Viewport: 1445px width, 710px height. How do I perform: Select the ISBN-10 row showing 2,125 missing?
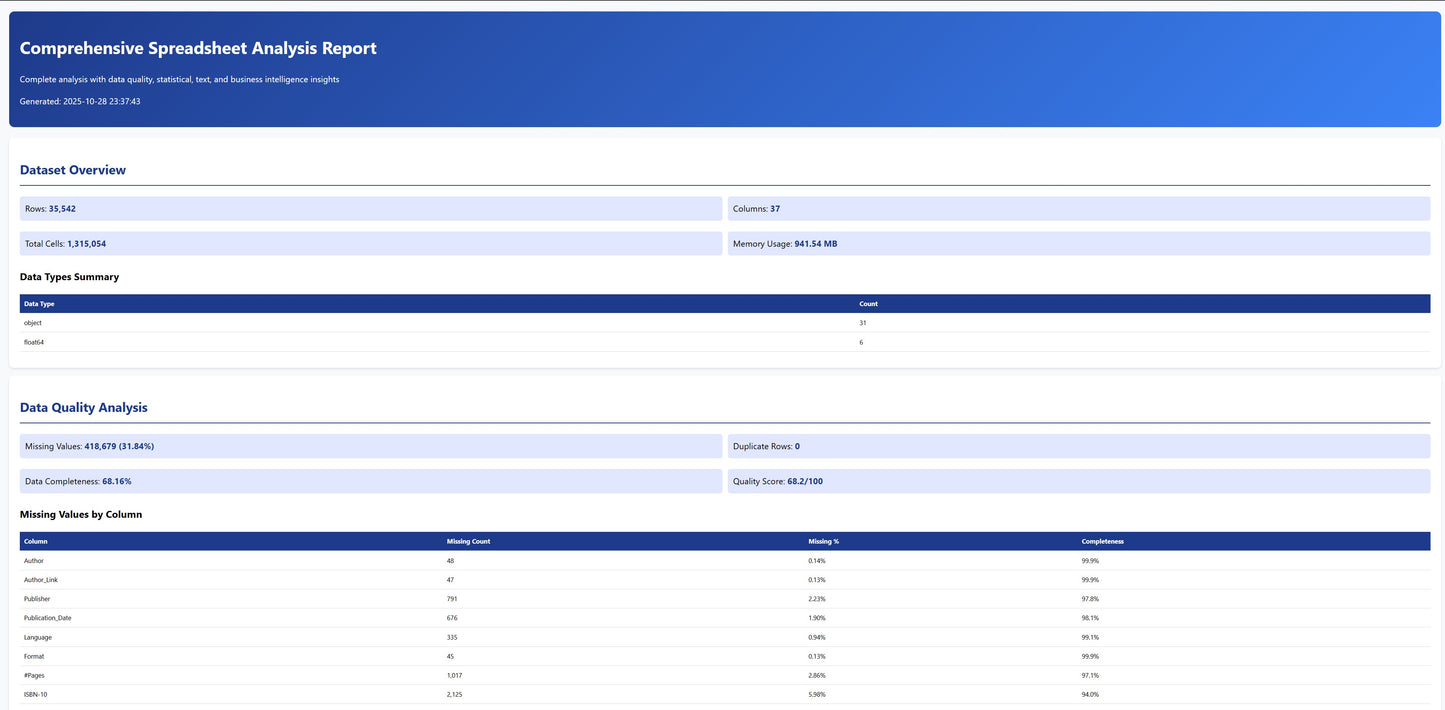coord(400,694)
